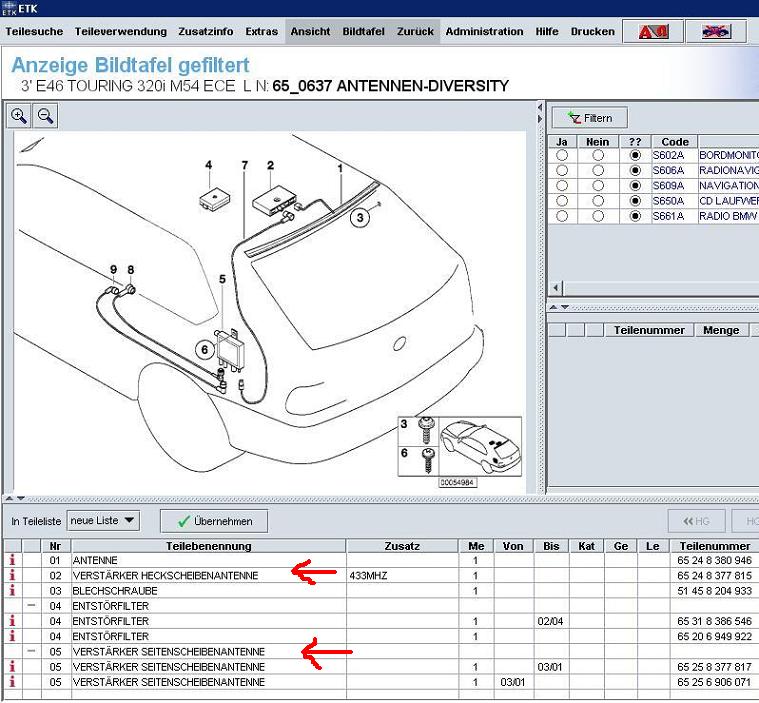The width and height of the screenshot is (759, 703).
Task: Open the Extras menu
Action: (x=261, y=31)
